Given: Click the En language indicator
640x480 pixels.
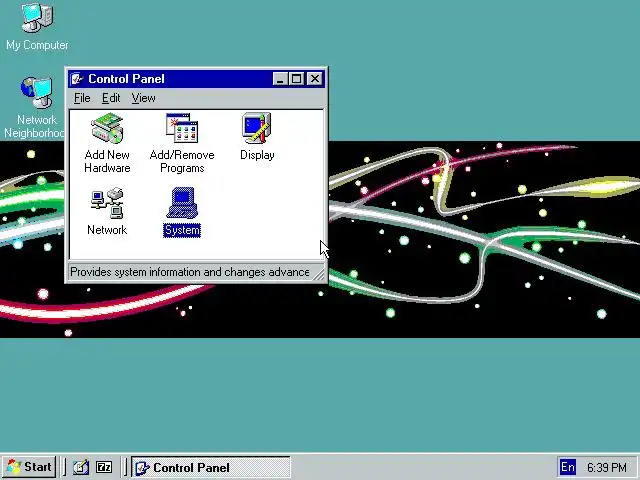Looking at the screenshot, I should click(x=568, y=467).
